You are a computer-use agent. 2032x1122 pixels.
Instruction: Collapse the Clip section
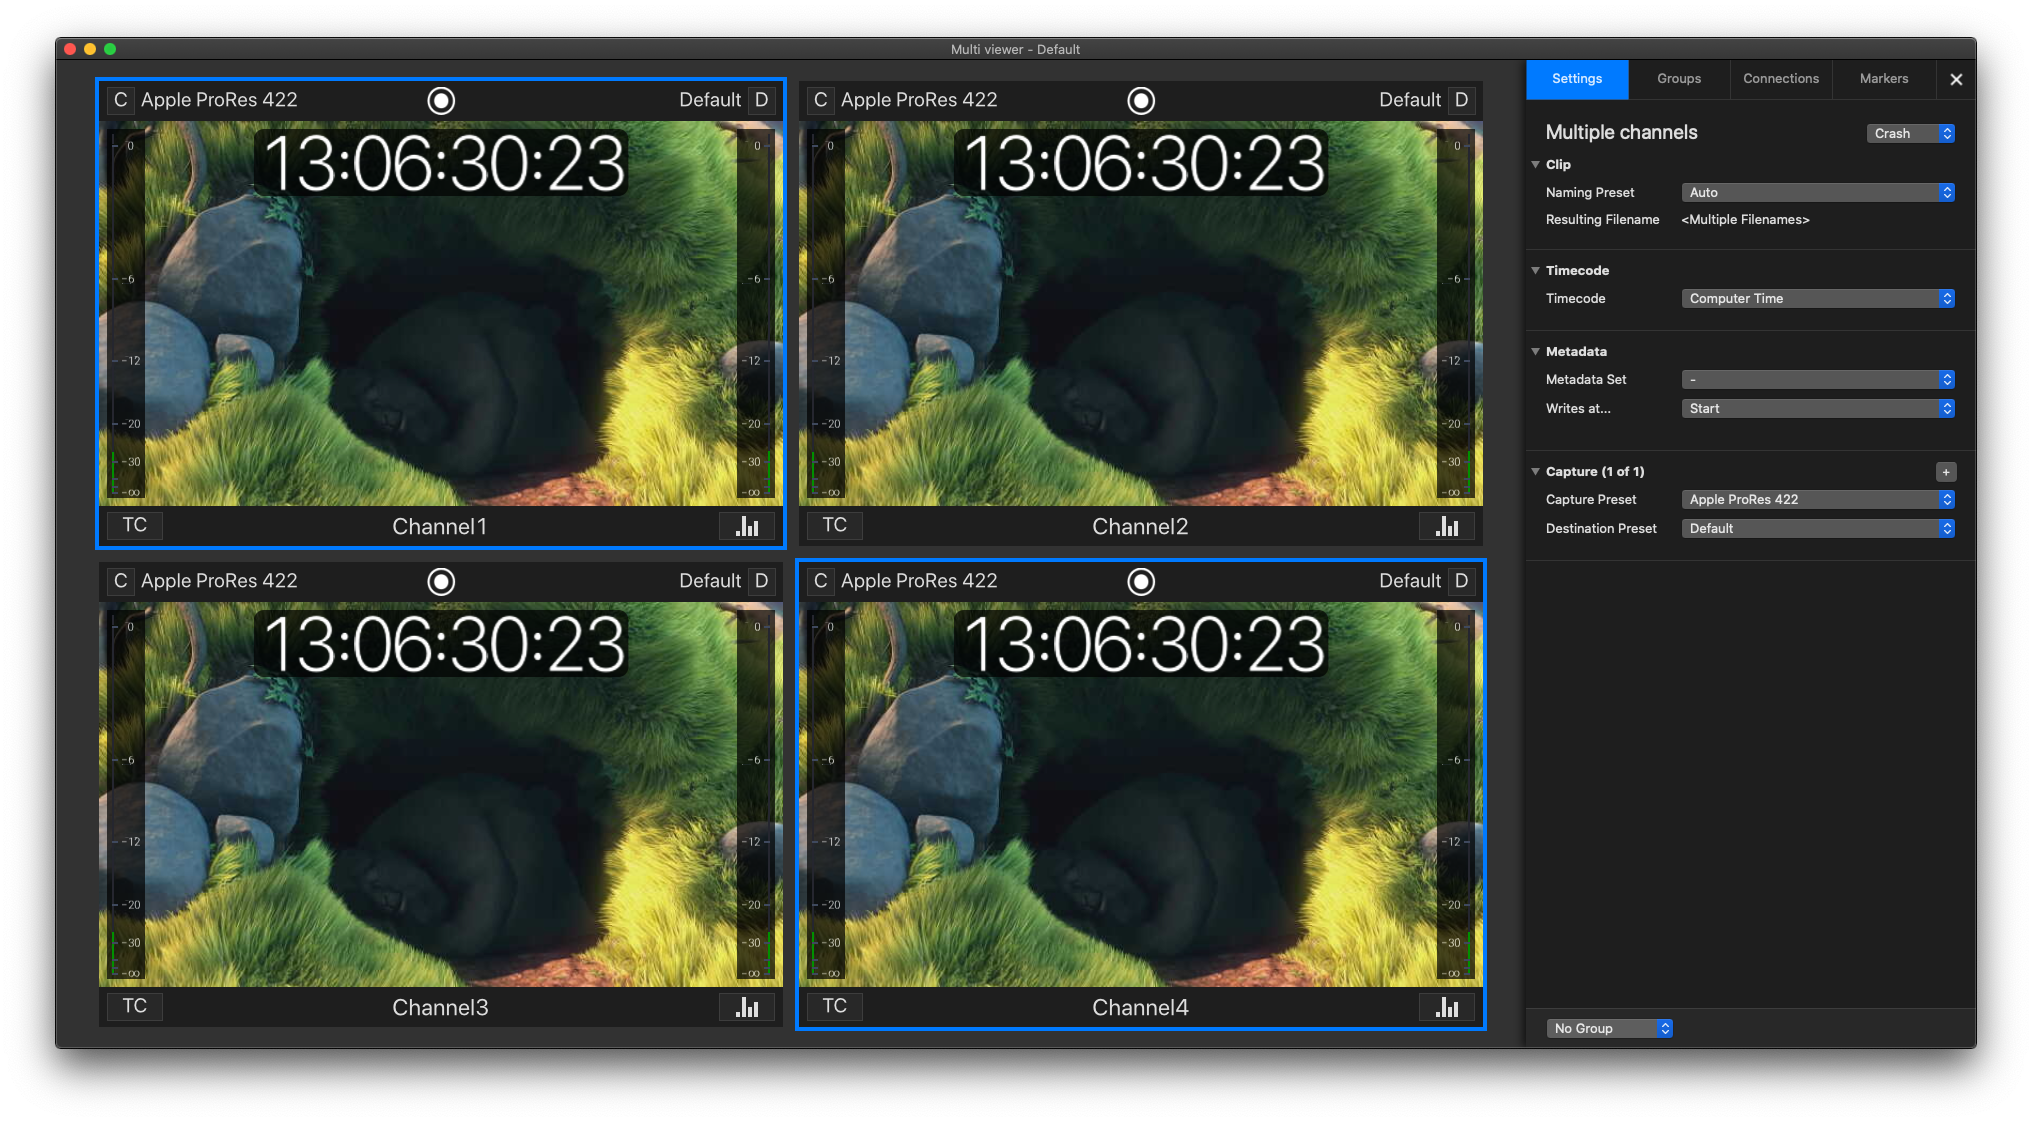coord(1536,164)
